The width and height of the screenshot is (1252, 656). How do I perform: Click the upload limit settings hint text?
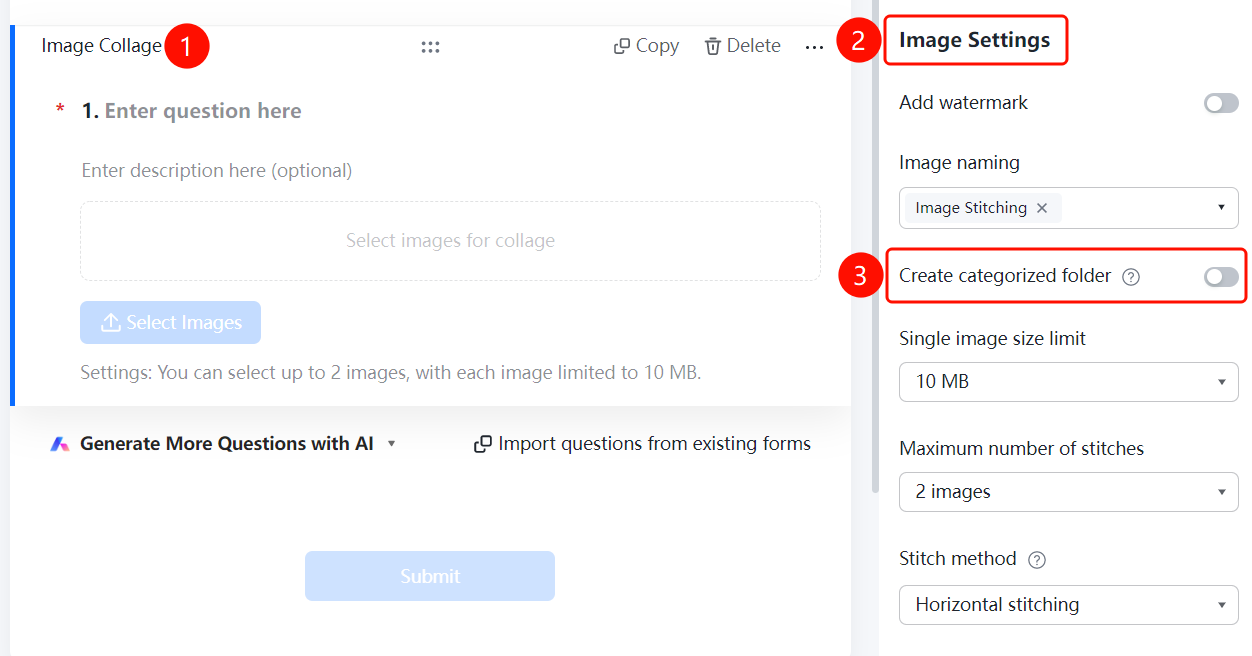(391, 373)
